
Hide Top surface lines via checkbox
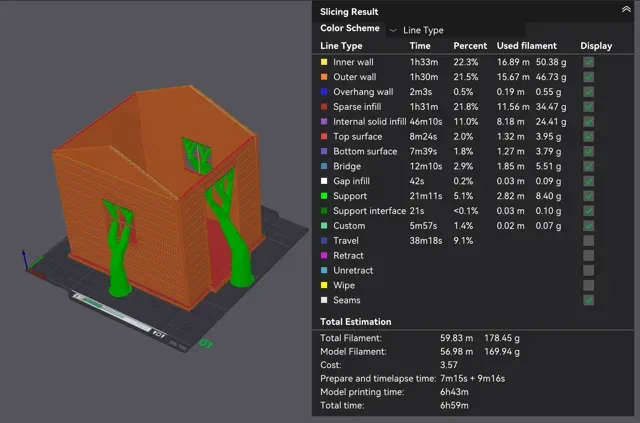tap(588, 136)
